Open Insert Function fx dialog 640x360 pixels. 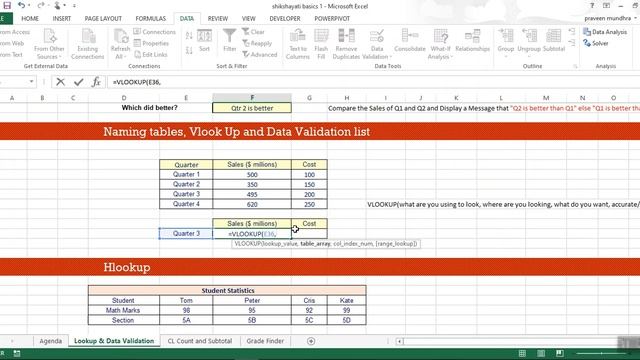pos(96,82)
